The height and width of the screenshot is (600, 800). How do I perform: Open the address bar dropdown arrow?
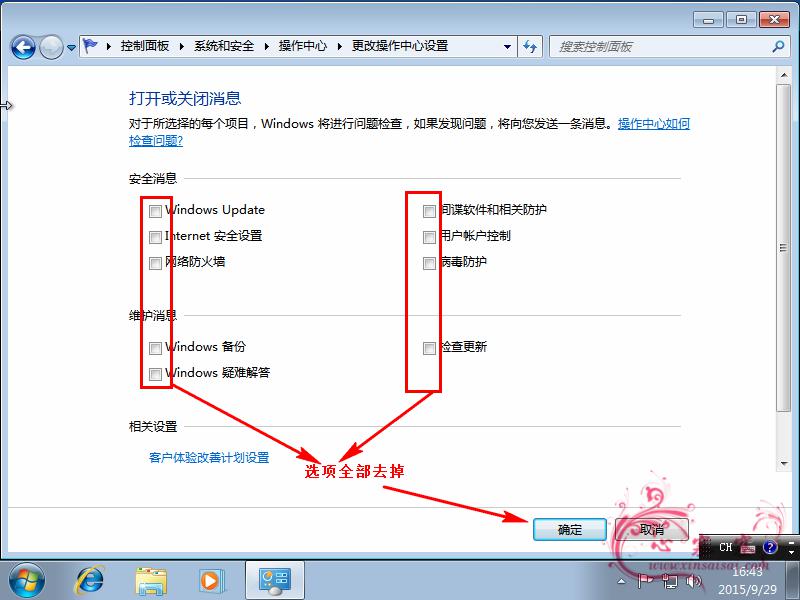coord(507,46)
